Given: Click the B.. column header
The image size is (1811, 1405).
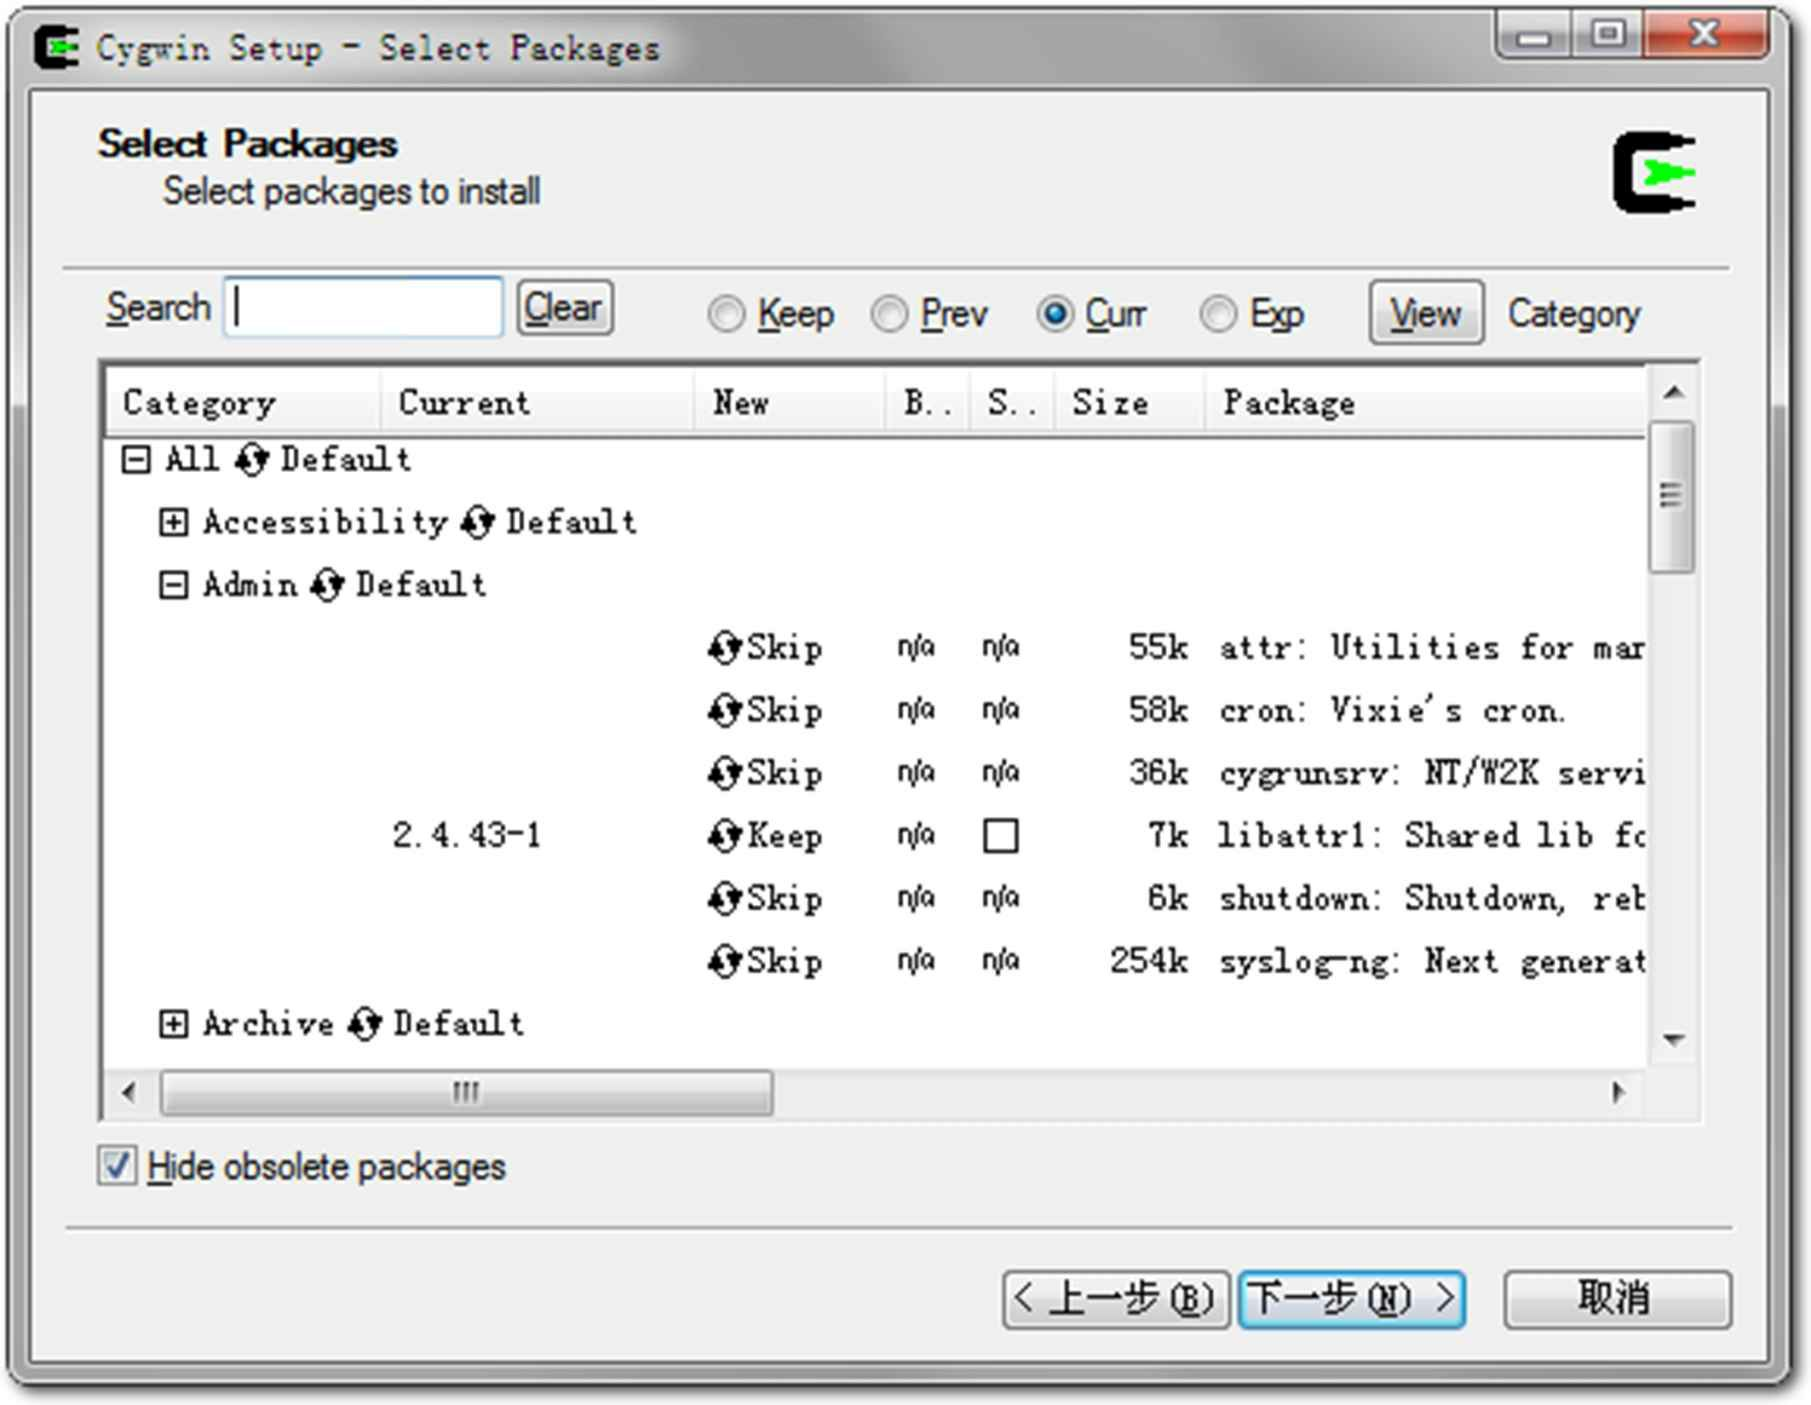Looking at the screenshot, I should (x=927, y=402).
